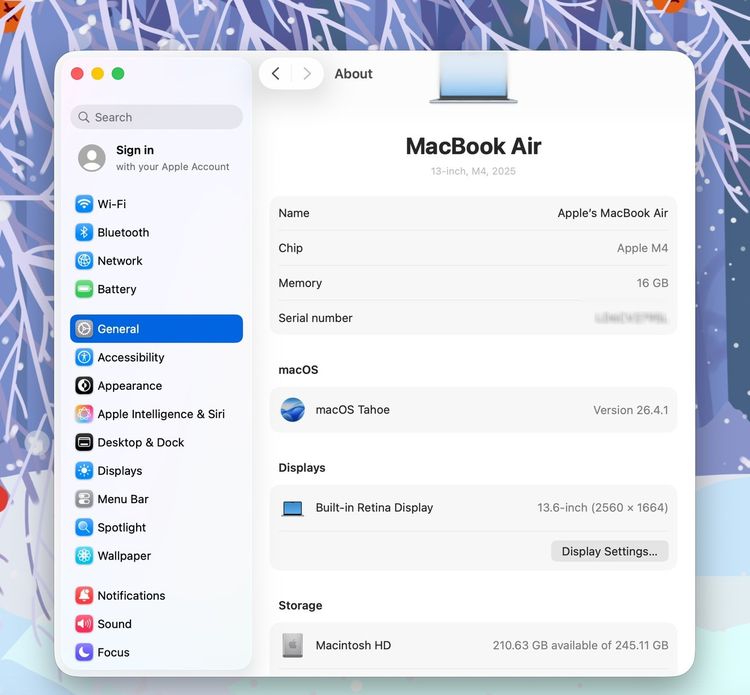Screen dimensions: 750x695
Task: Go back with the left chevron
Action: click(276, 74)
